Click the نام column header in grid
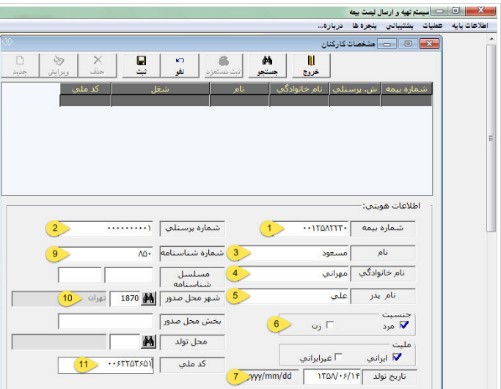The image size is (501, 389). pyautogui.click(x=239, y=89)
